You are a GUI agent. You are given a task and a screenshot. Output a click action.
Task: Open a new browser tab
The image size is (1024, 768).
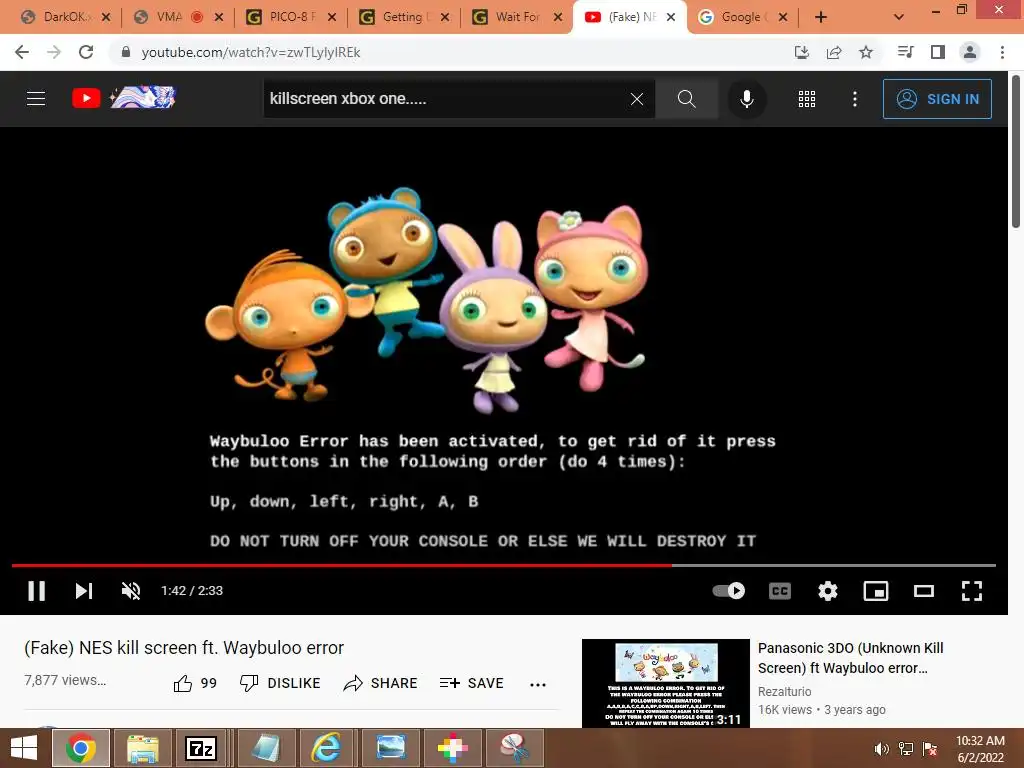click(x=821, y=18)
